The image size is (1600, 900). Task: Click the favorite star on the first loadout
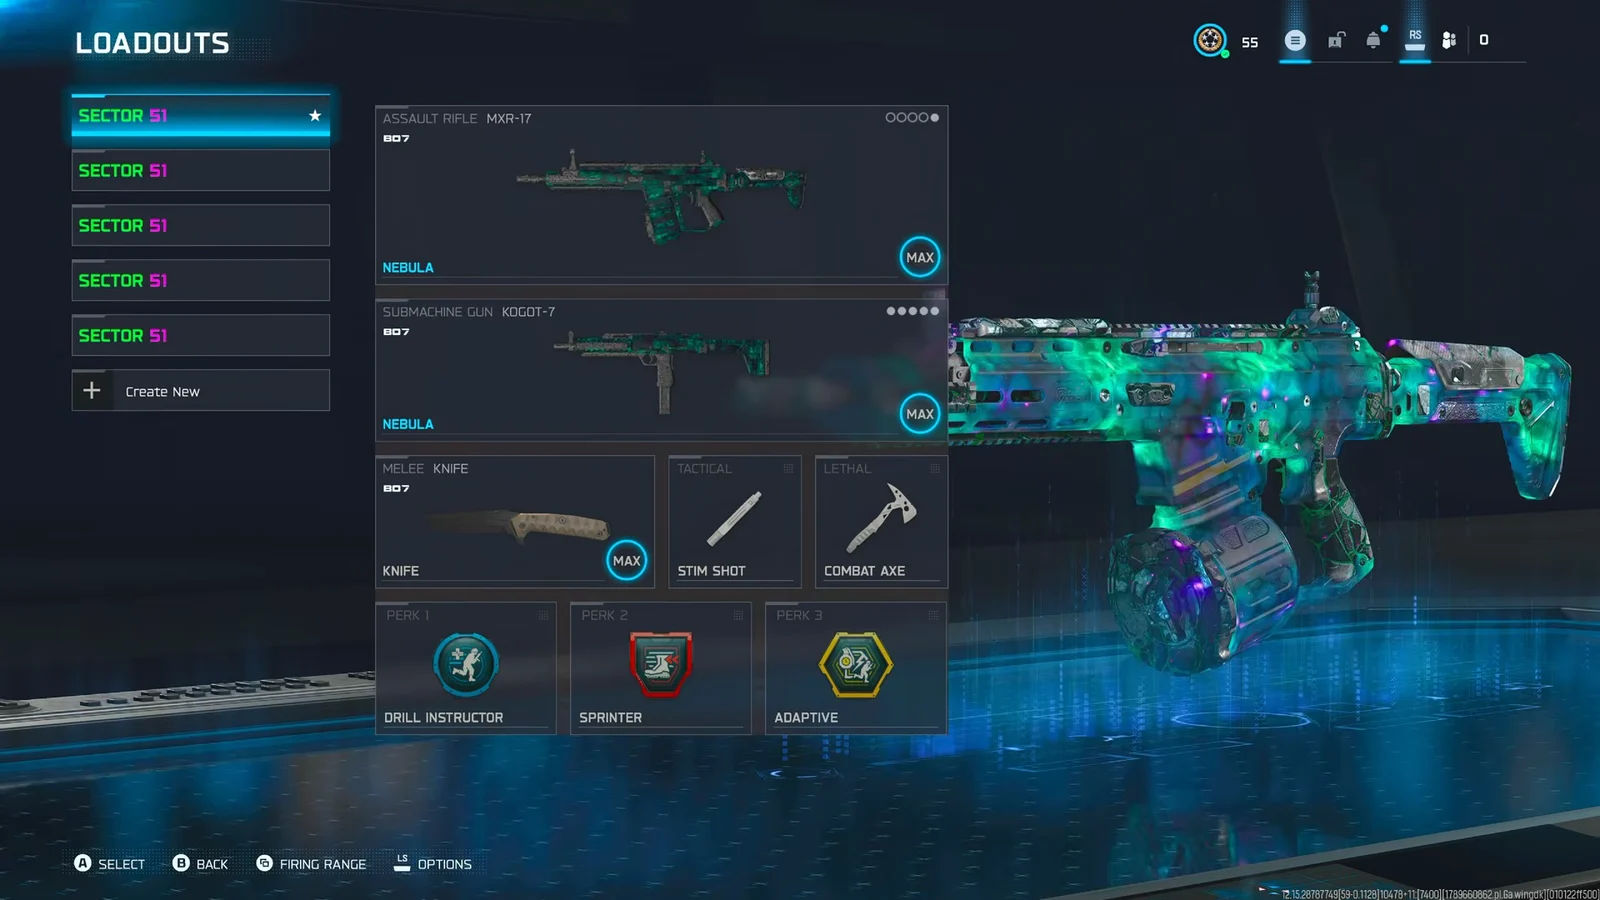(315, 116)
